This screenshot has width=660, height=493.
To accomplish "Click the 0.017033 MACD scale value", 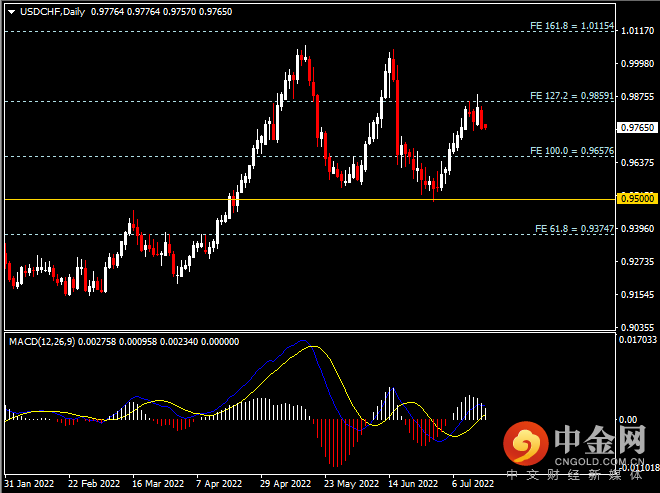I will point(638,339).
